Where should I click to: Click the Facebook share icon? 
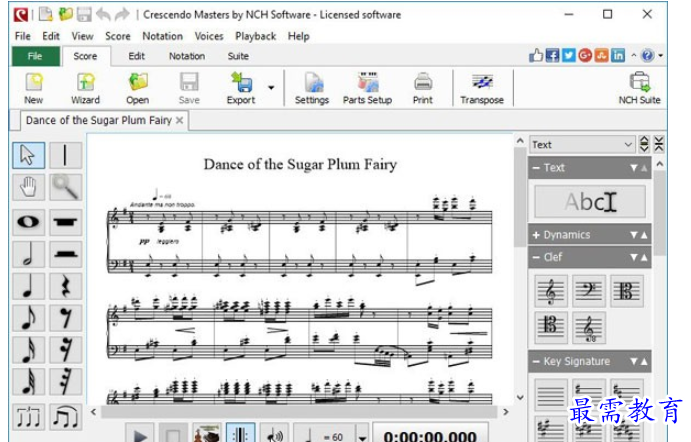tap(552, 56)
